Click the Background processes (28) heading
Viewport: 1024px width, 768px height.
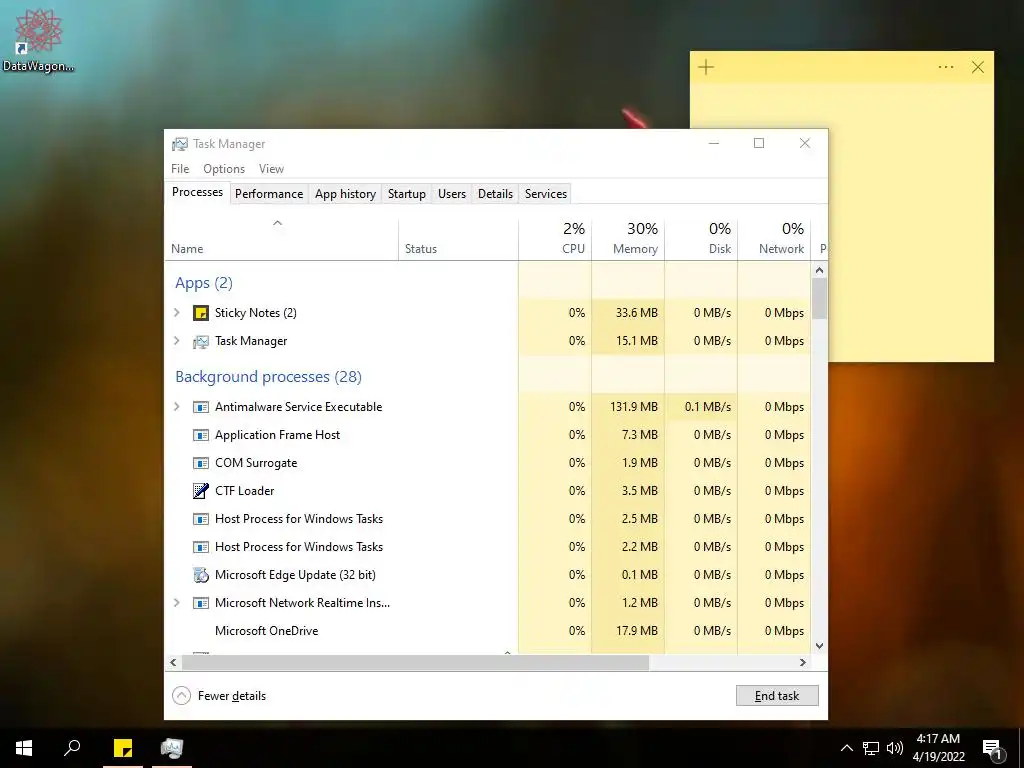268,377
